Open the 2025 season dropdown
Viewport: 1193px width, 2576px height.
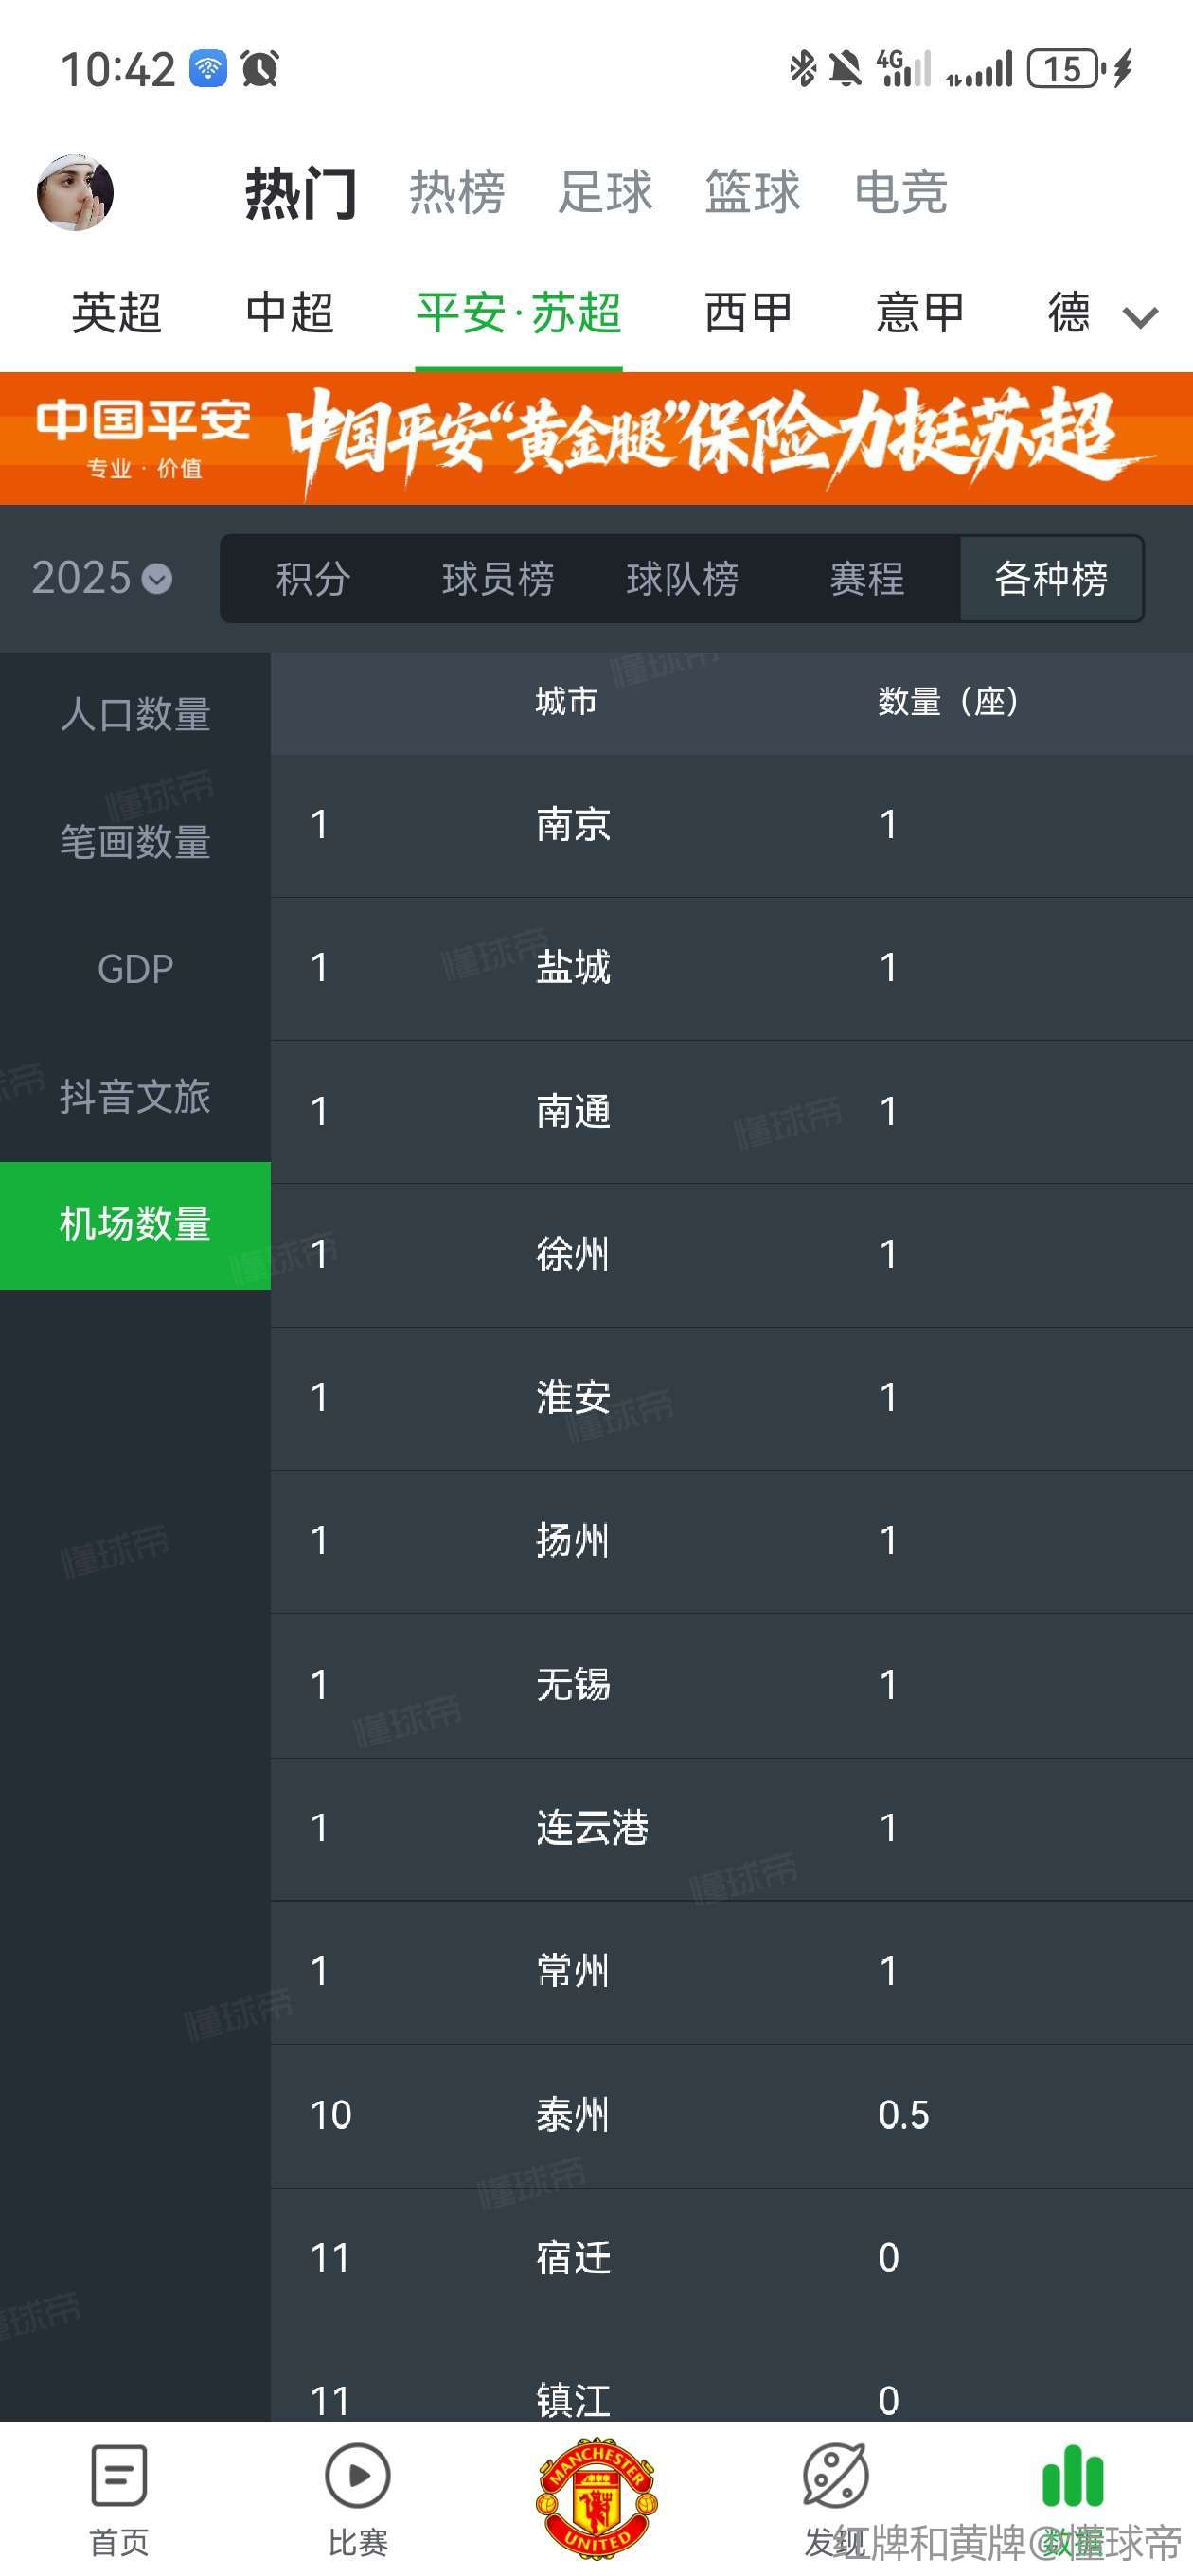tap(101, 578)
